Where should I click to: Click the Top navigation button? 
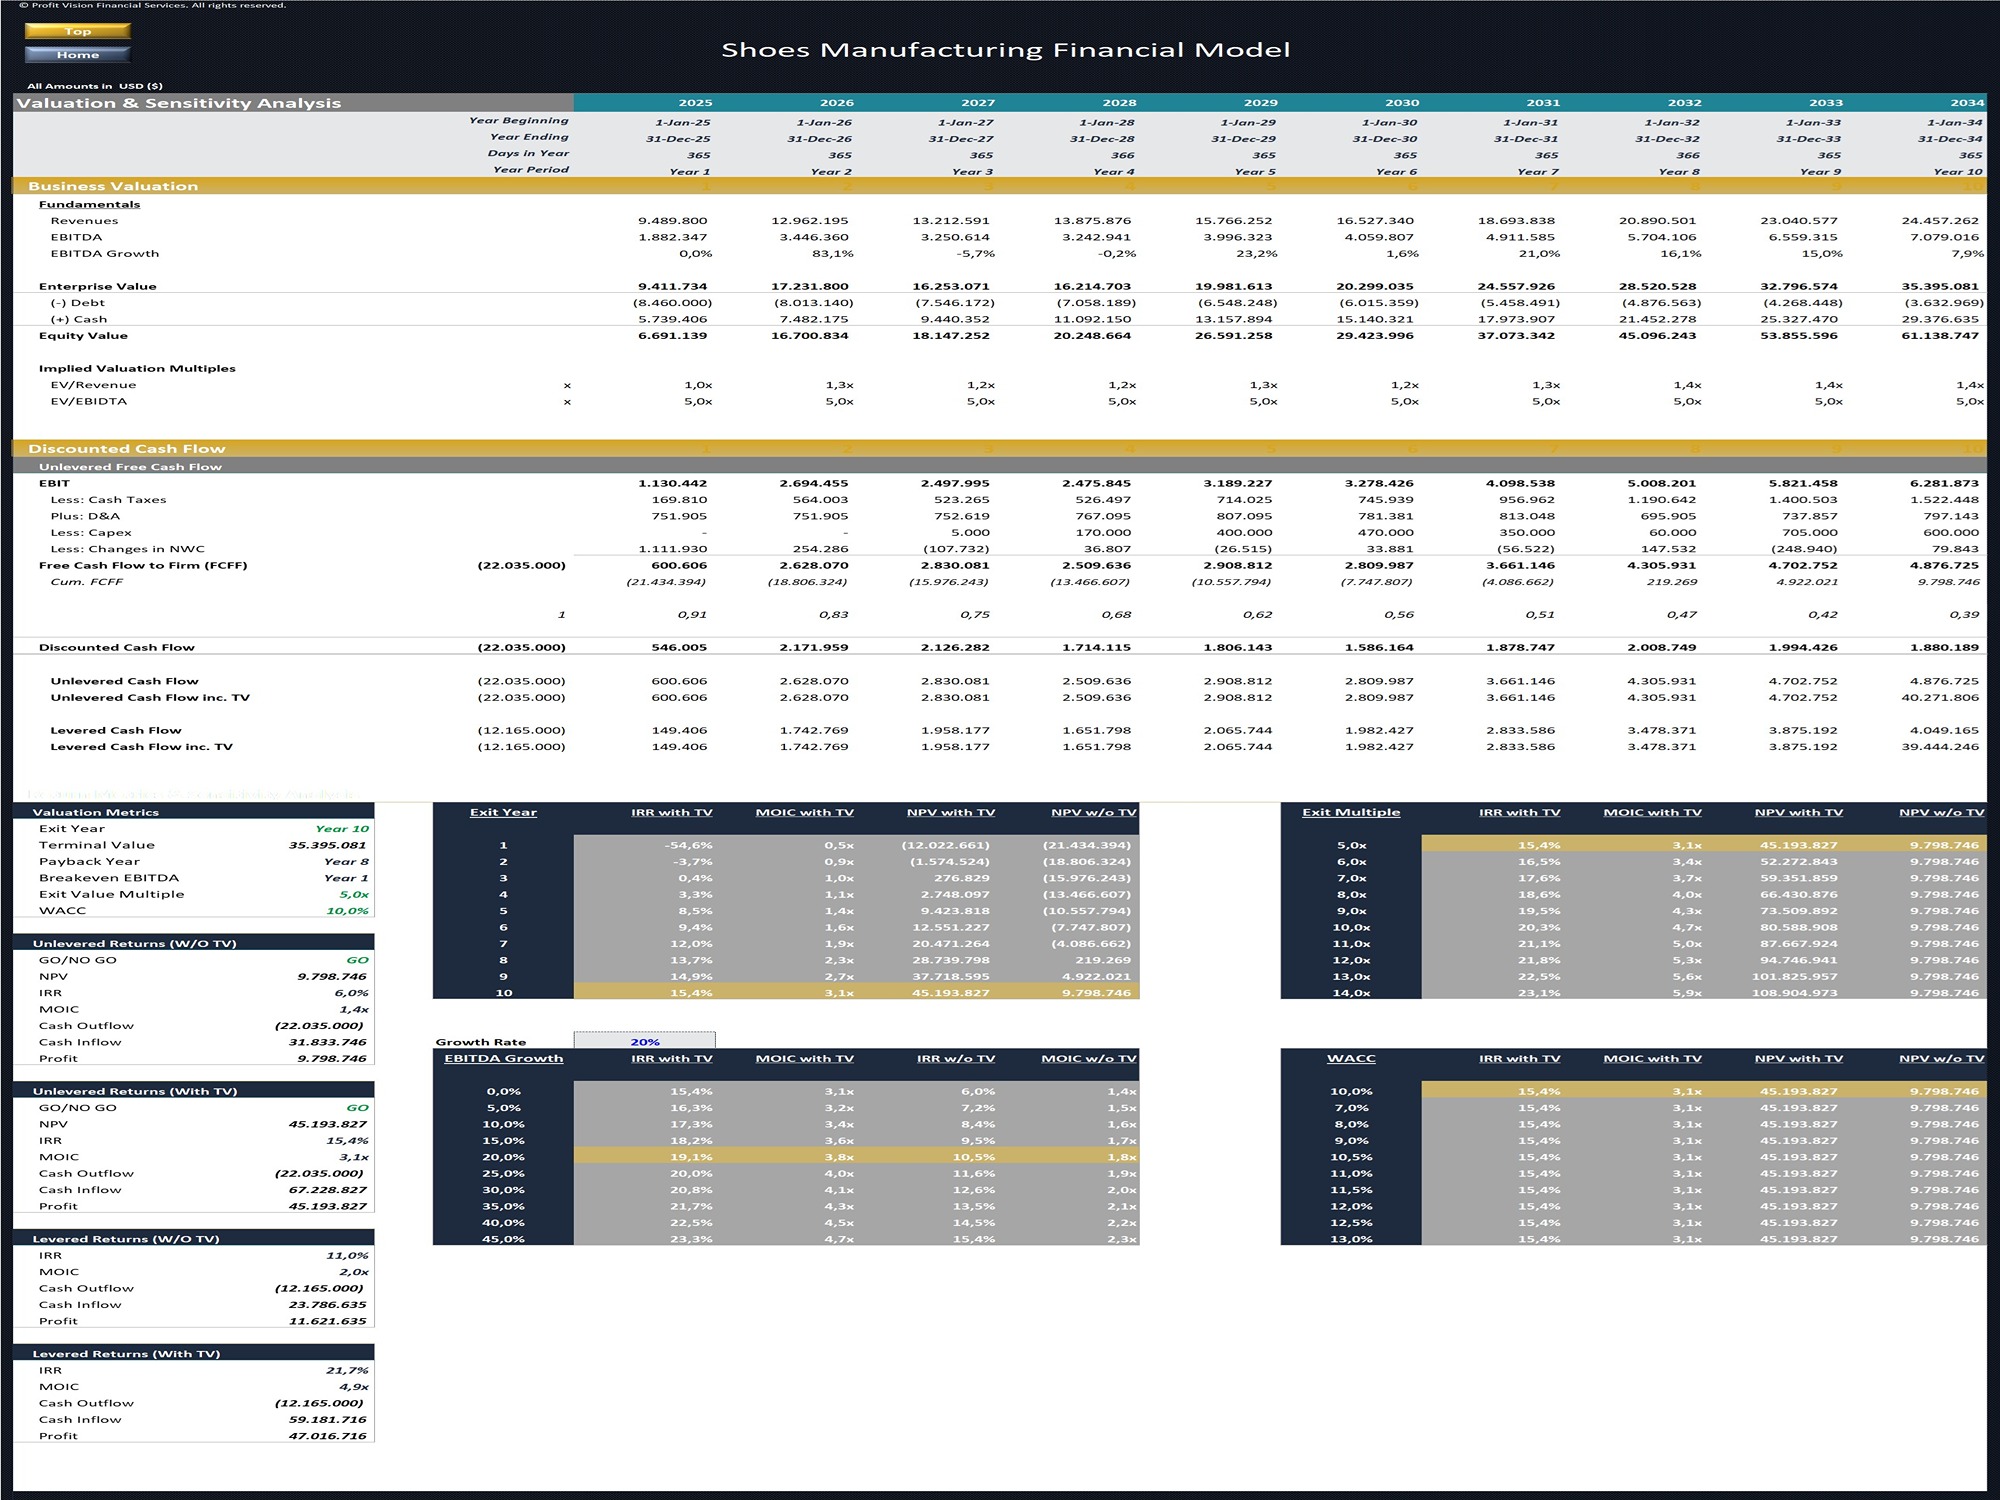click(78, 31)
